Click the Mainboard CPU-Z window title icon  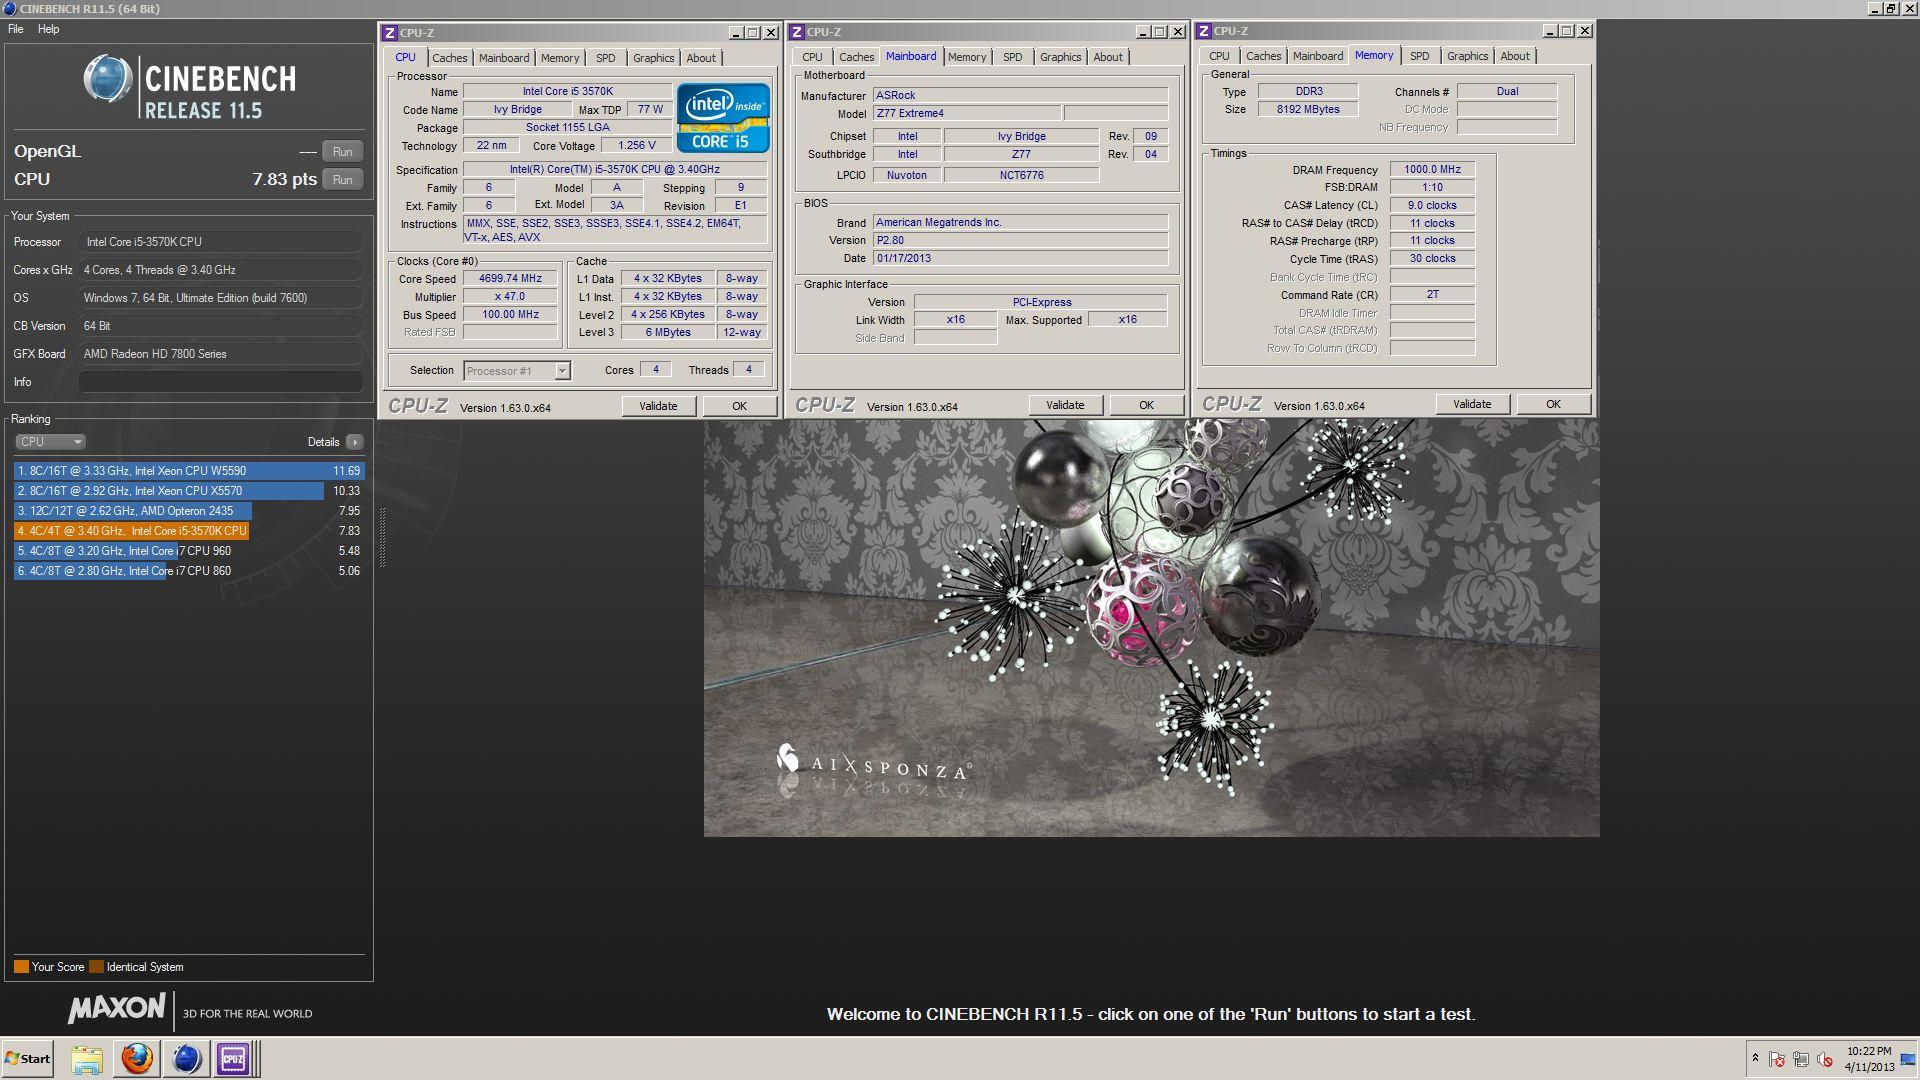click(x=797, y=32)
